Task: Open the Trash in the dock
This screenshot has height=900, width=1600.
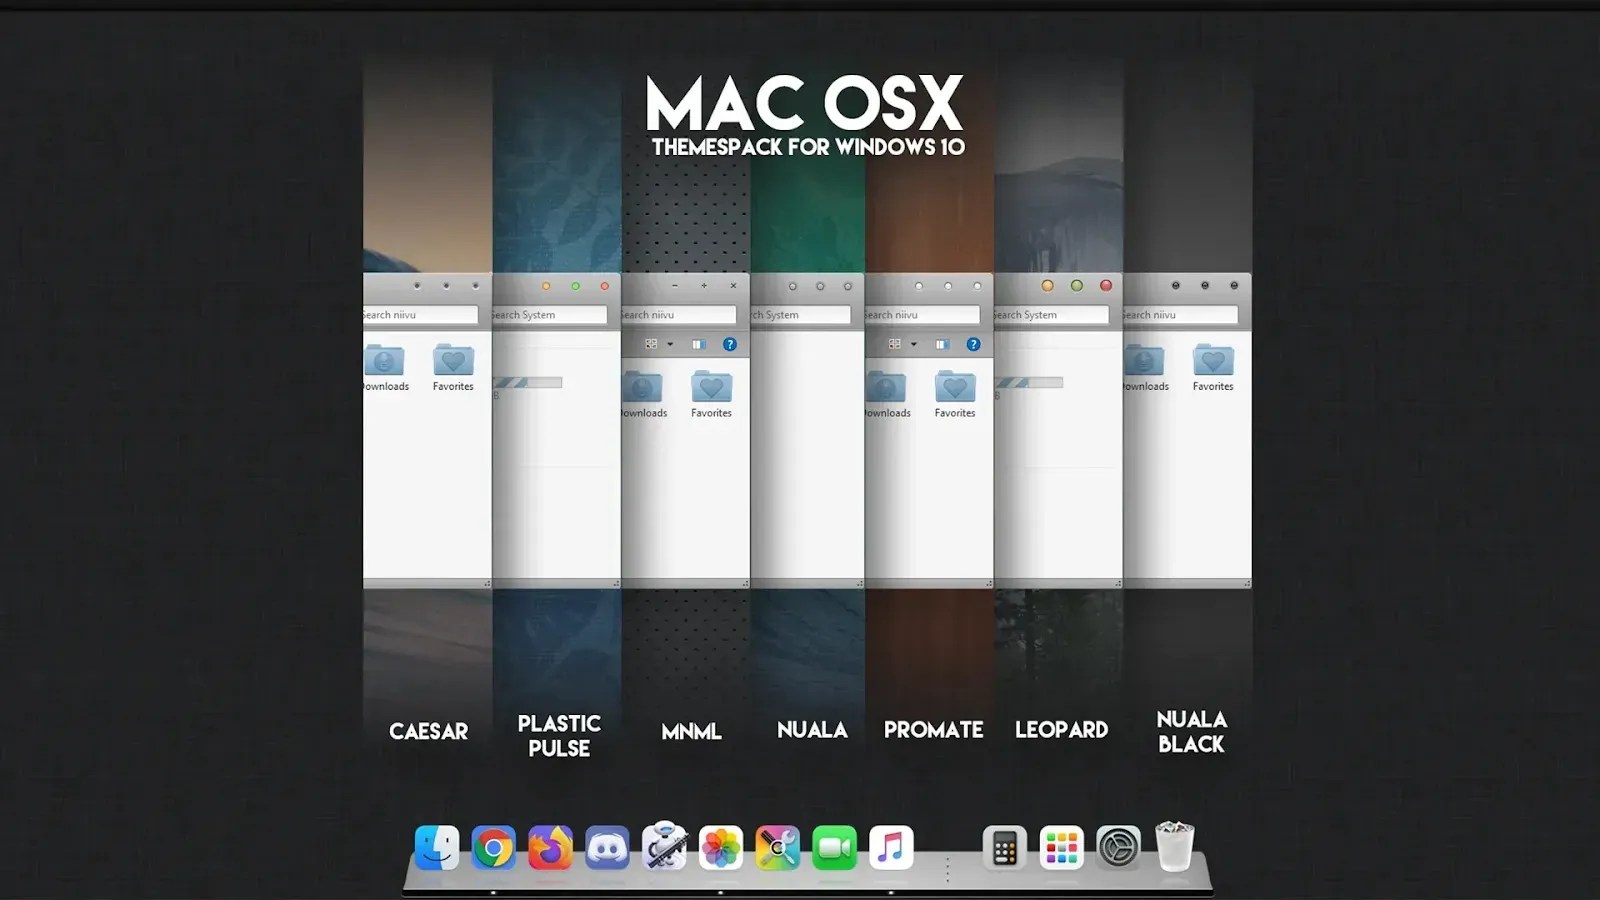Action: click(x=1175, y=846)
